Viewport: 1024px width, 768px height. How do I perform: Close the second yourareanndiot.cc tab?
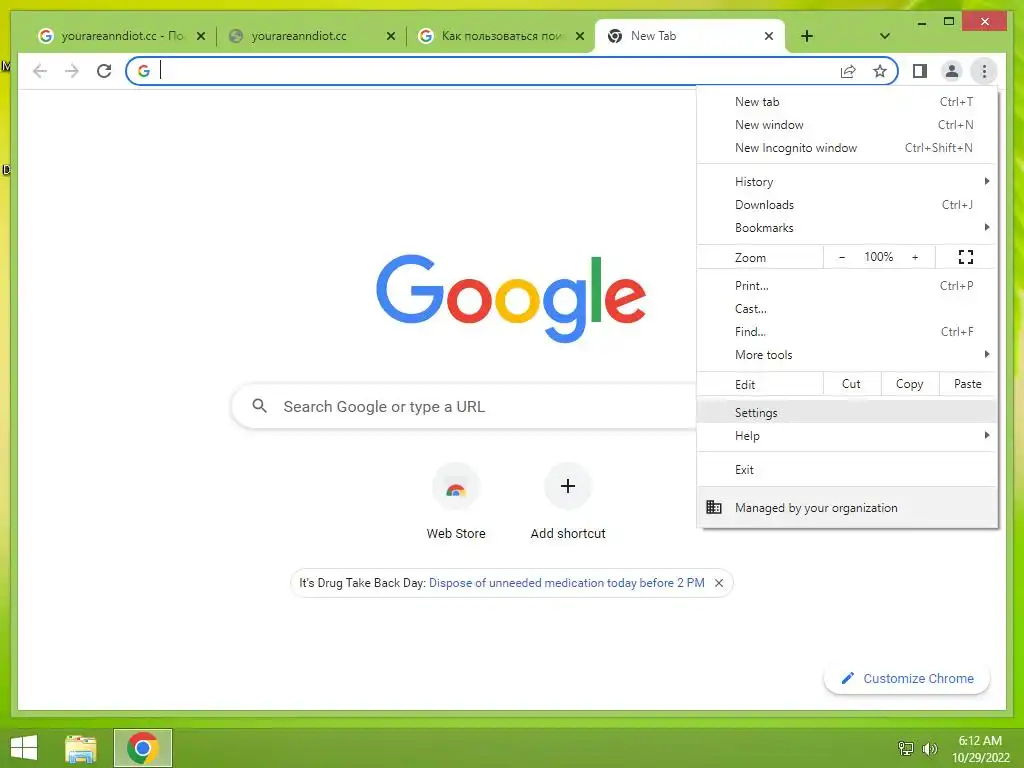point(391,36)
